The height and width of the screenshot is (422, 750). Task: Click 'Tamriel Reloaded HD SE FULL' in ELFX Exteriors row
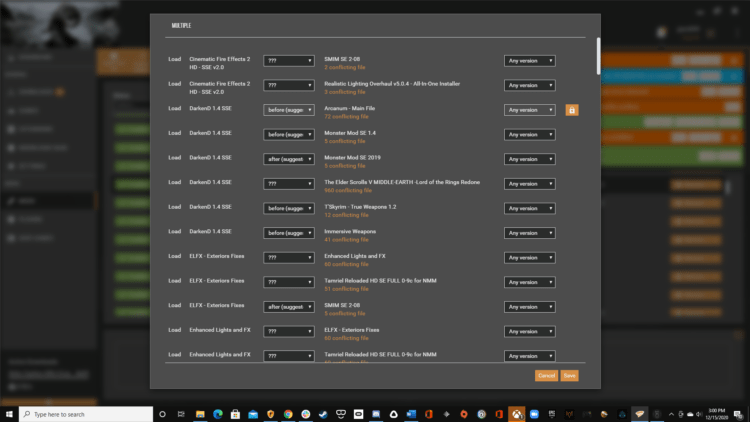(380, 281)
